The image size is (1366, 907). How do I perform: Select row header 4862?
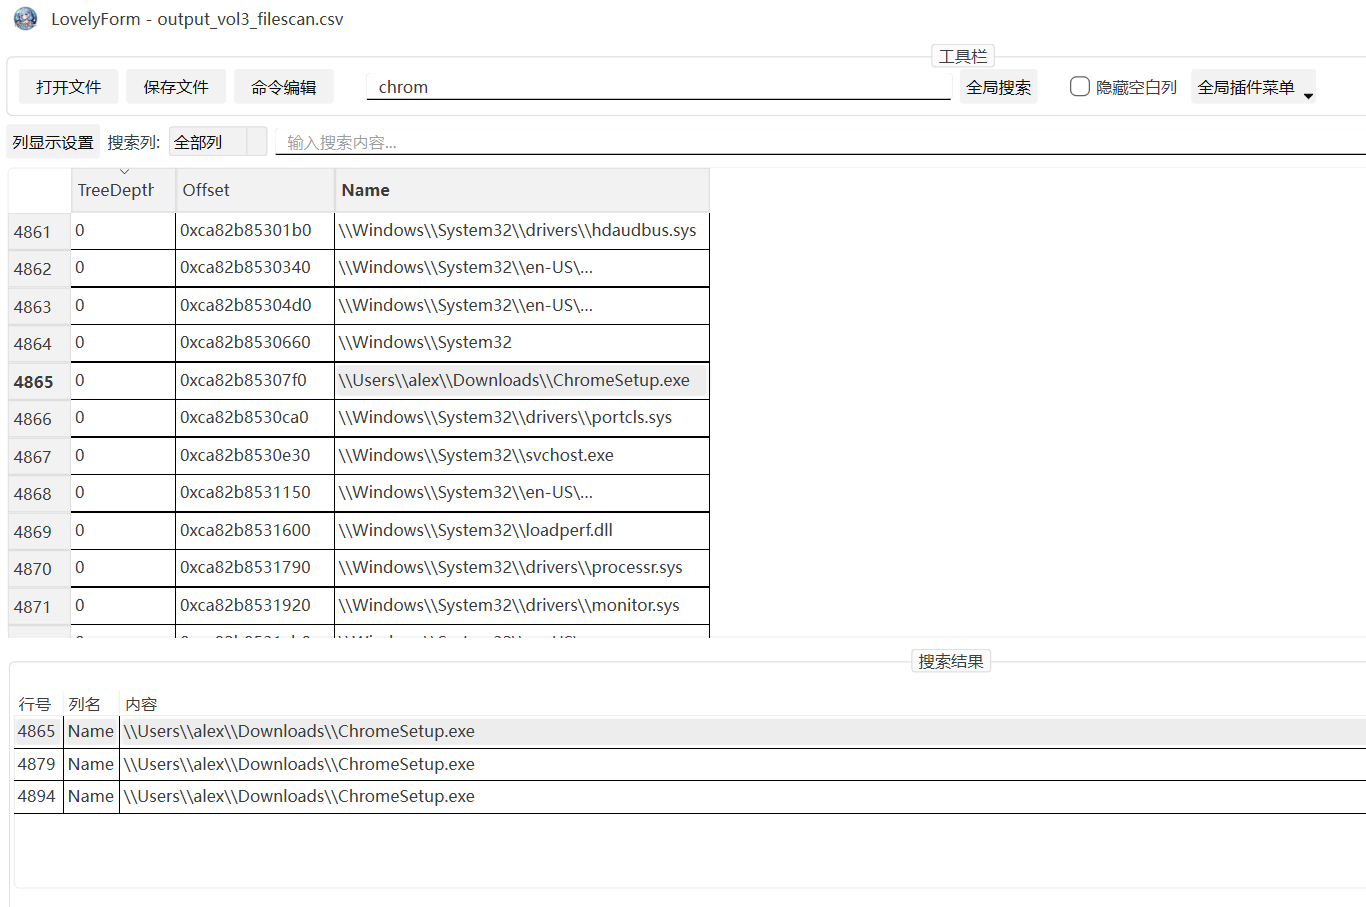(x=39, y=269)
